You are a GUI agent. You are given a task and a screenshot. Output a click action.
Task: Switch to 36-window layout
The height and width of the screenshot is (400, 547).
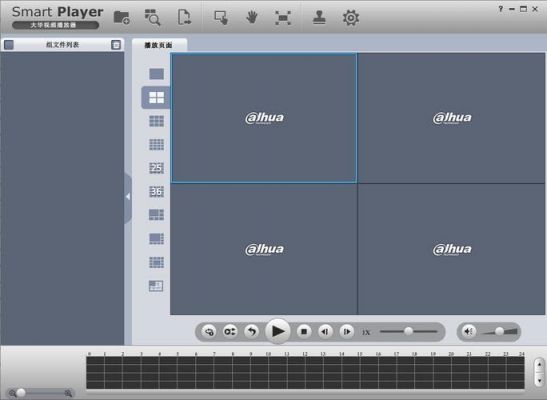(x=156, y=191)
